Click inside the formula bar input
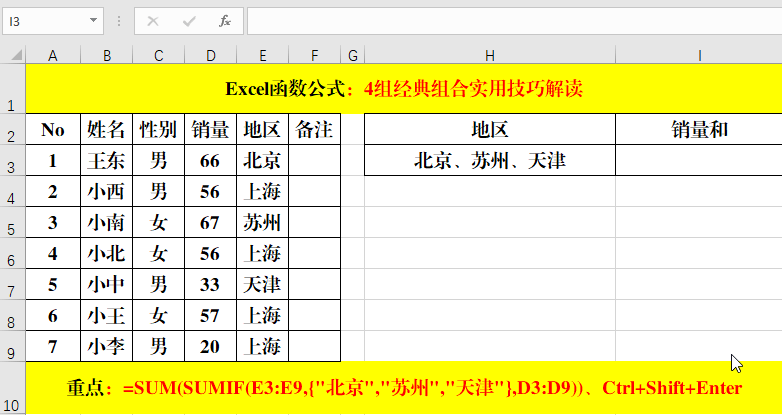 point(514,21)
